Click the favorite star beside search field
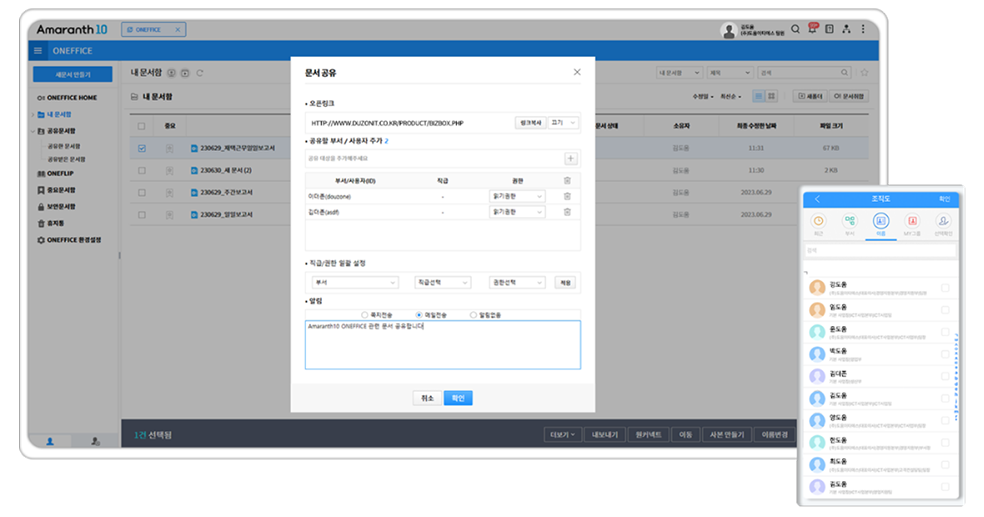 (865, 73)
